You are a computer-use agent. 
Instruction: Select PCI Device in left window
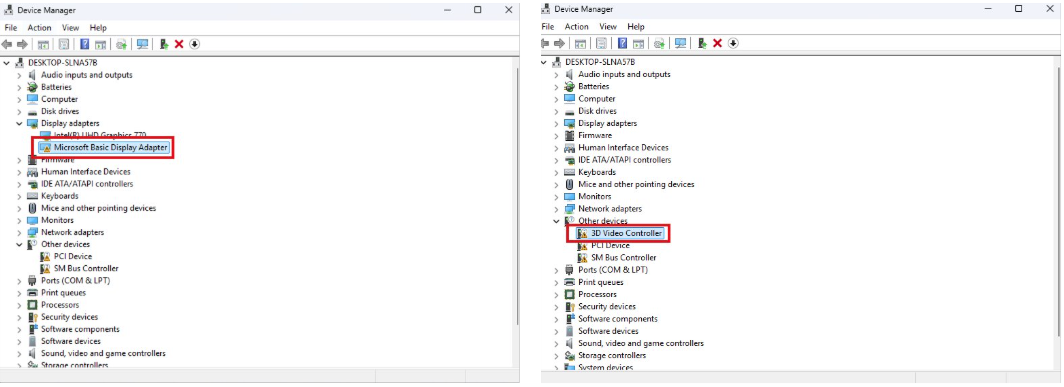(x=73, y=257)
